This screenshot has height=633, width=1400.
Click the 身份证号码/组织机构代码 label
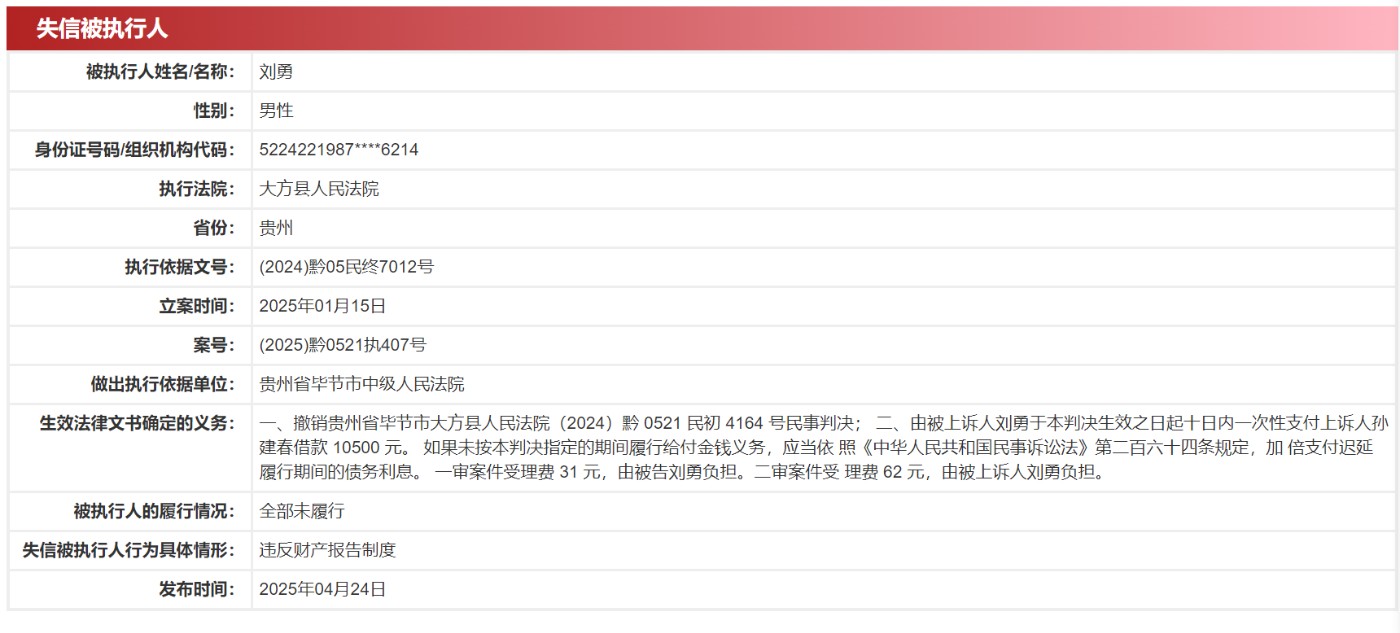[135, 150]
